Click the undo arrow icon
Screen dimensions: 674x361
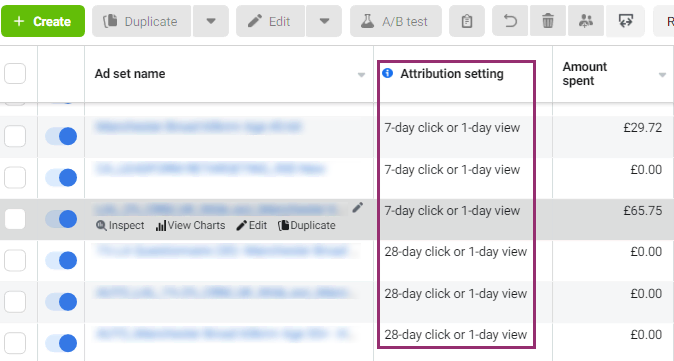tap(510, 21)
